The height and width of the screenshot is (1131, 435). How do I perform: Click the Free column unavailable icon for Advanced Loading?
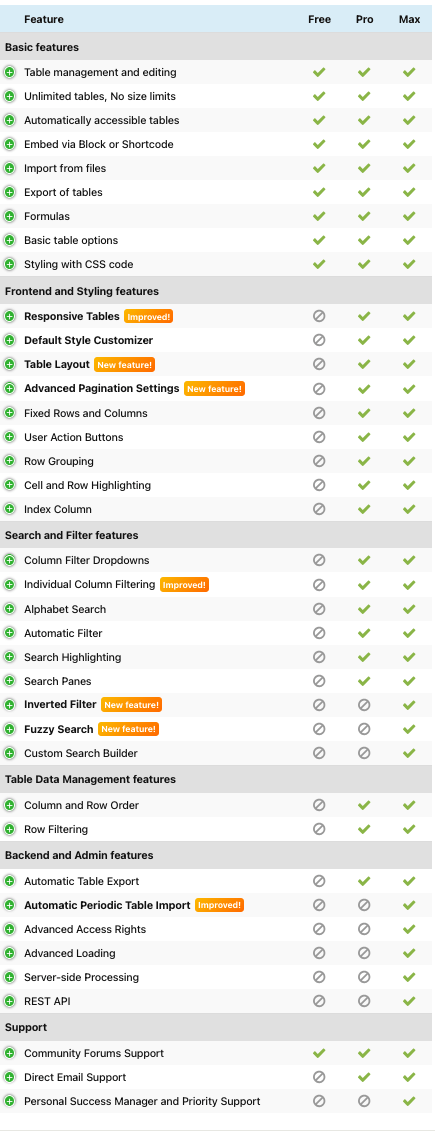319,953
